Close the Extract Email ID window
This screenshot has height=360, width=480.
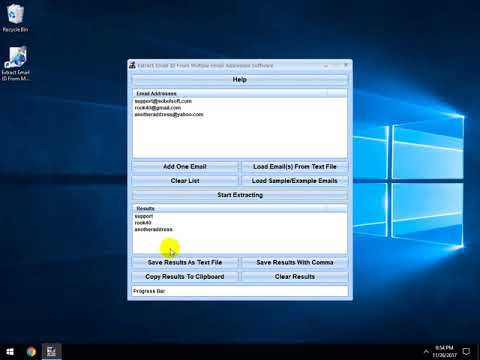point(346,65)
